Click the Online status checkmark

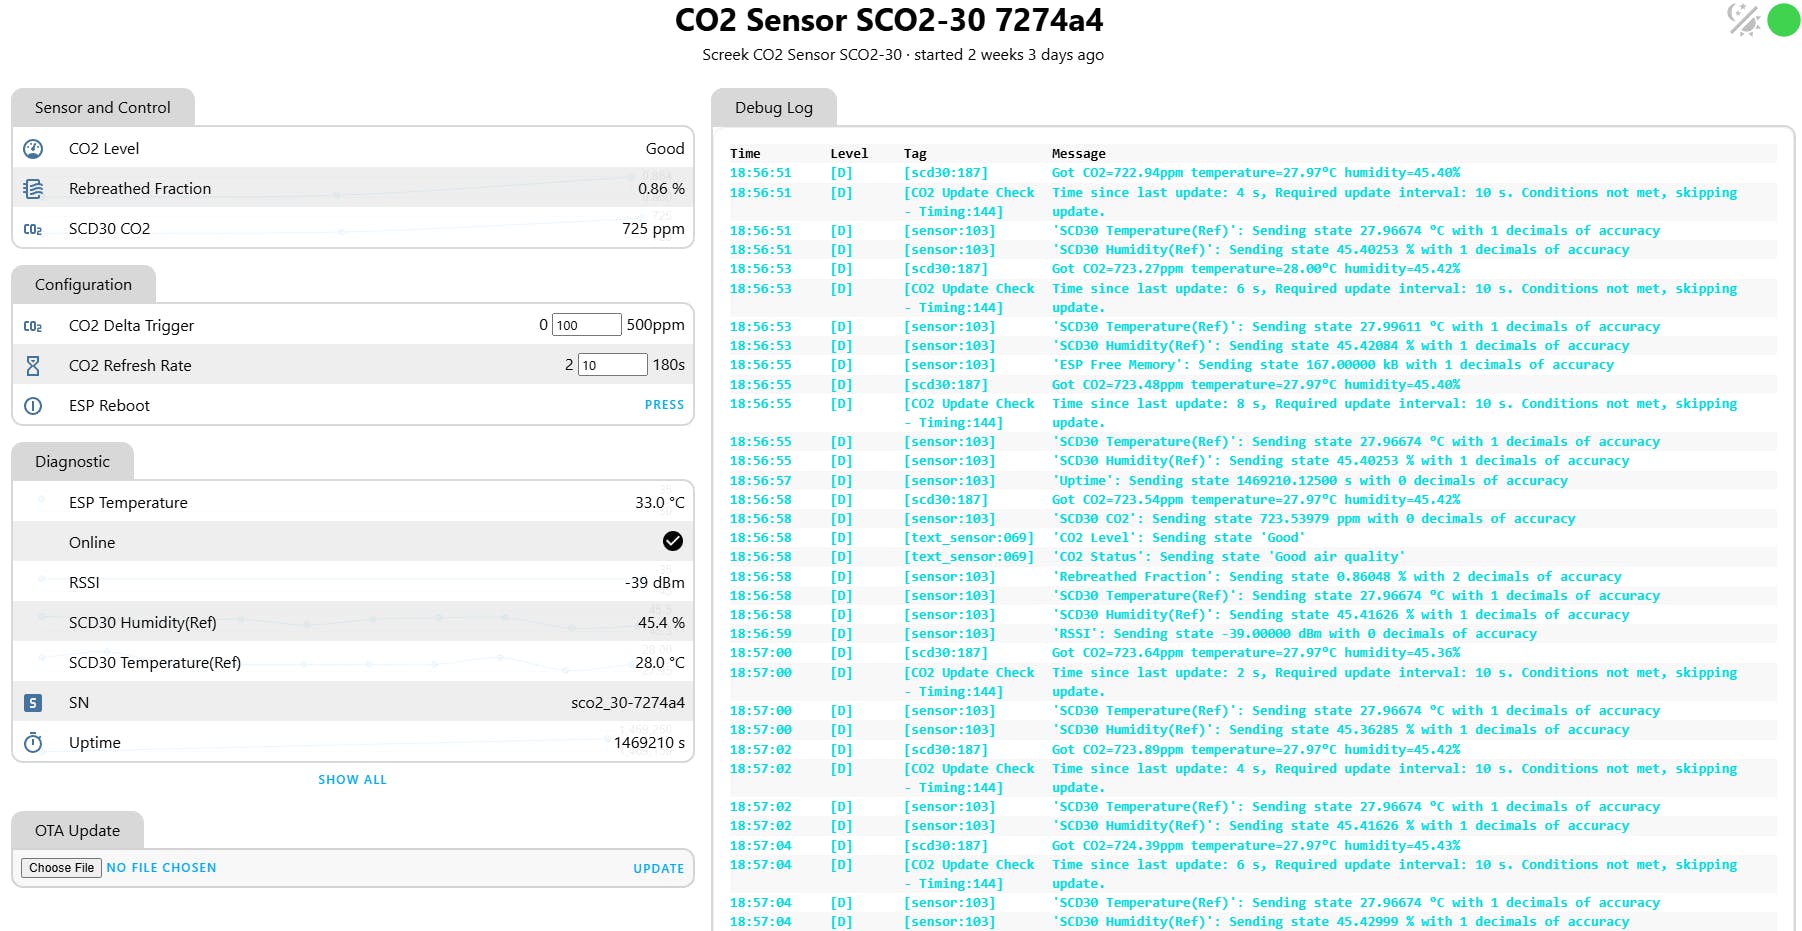click(673, 541)
